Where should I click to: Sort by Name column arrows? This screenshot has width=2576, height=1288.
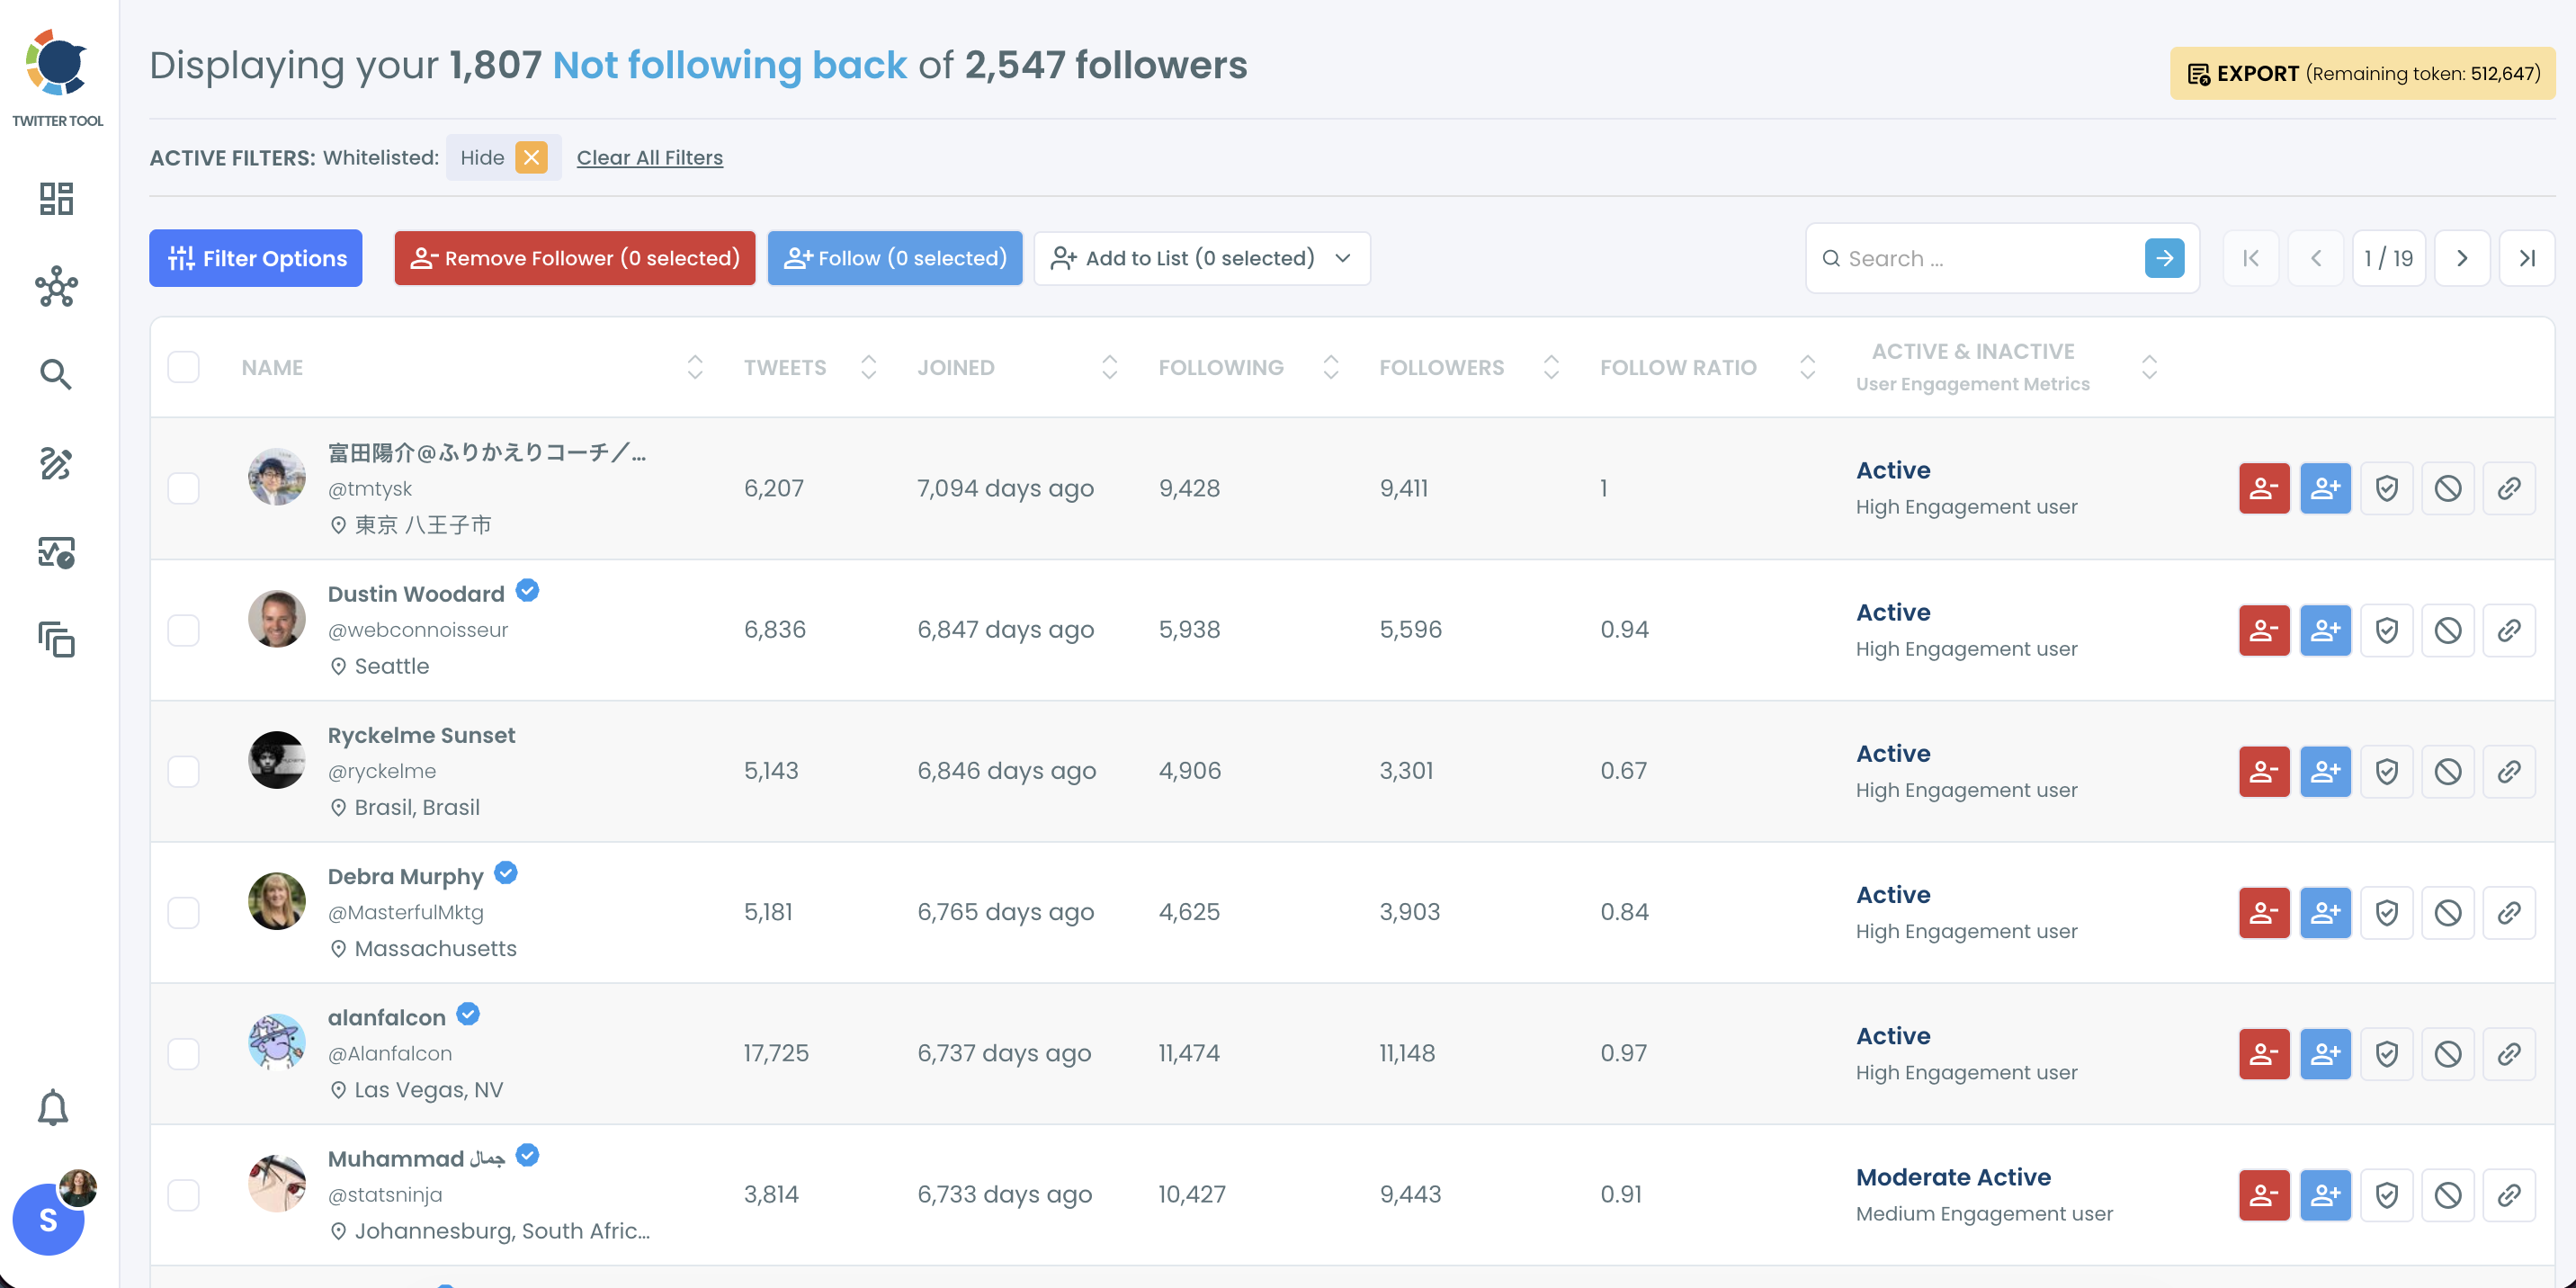(695, 367)
